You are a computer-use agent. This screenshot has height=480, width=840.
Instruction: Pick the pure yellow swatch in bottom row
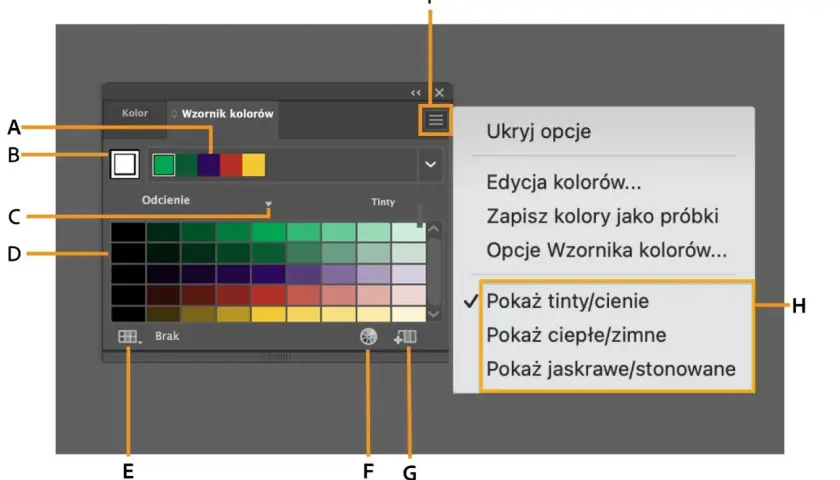pos(268,314)
